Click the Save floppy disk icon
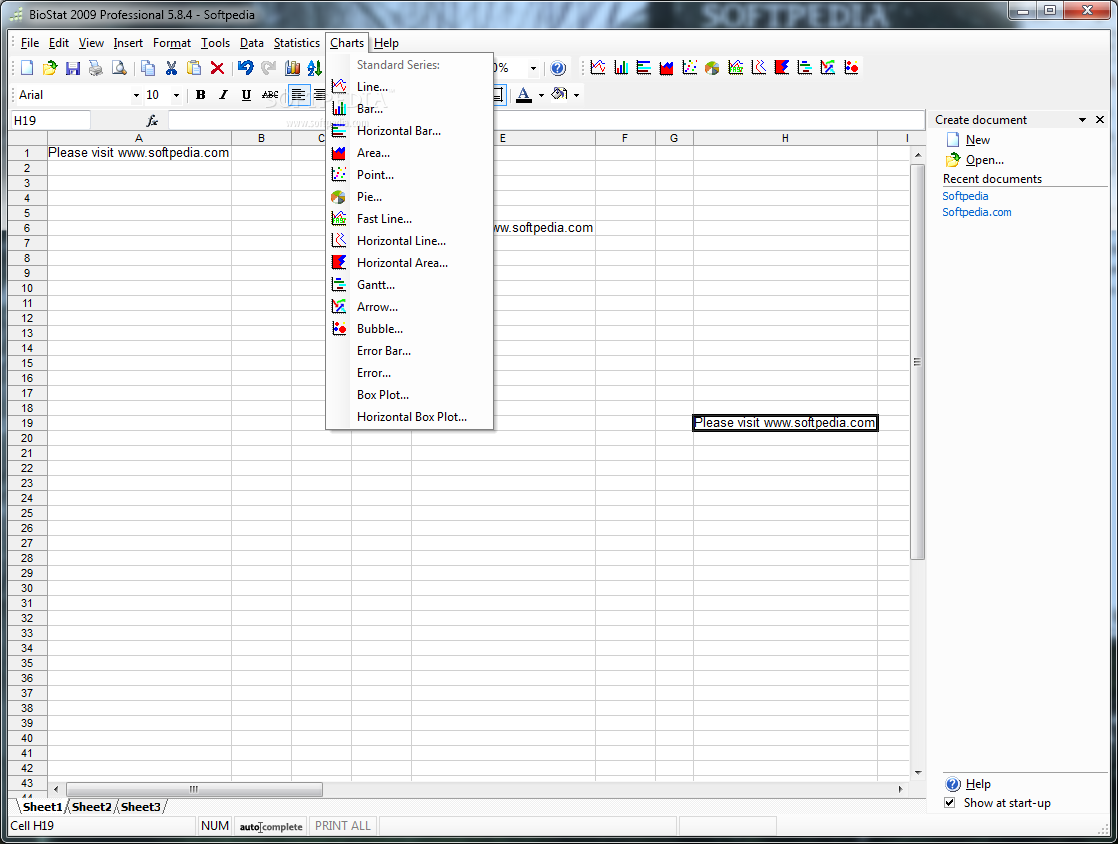Image resolution: width=1118 pixels, height=844 pixels. (x=73, y=68)
